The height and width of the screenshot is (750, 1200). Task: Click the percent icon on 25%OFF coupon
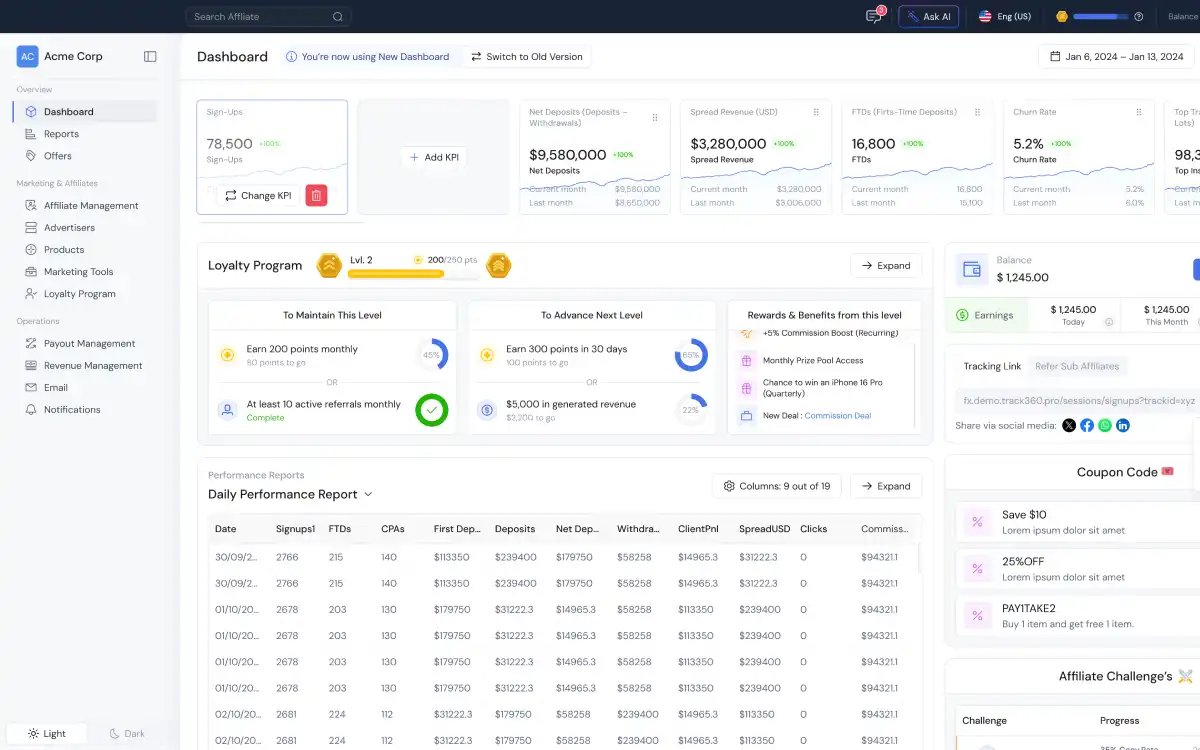(x=977, y=569)
